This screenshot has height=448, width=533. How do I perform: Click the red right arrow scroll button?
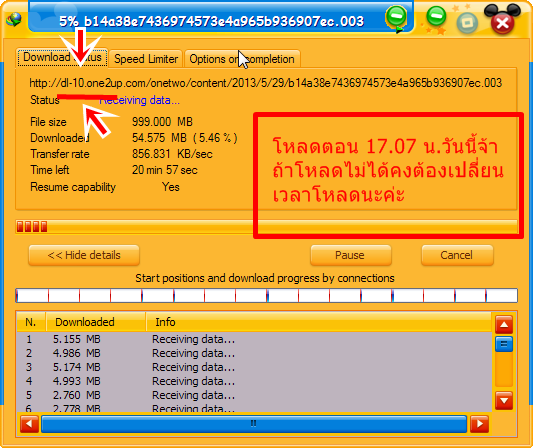pos(480,424)
